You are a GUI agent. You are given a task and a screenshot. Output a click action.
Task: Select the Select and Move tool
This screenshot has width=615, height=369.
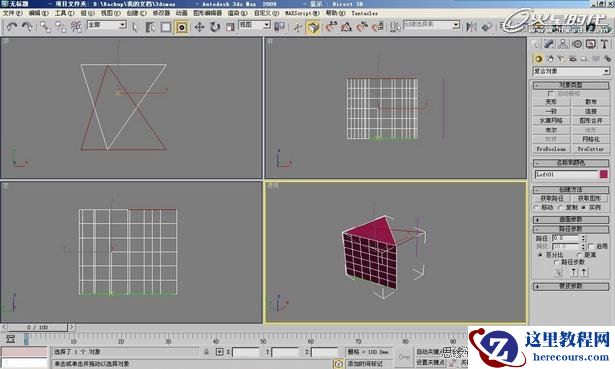[200, 27]
